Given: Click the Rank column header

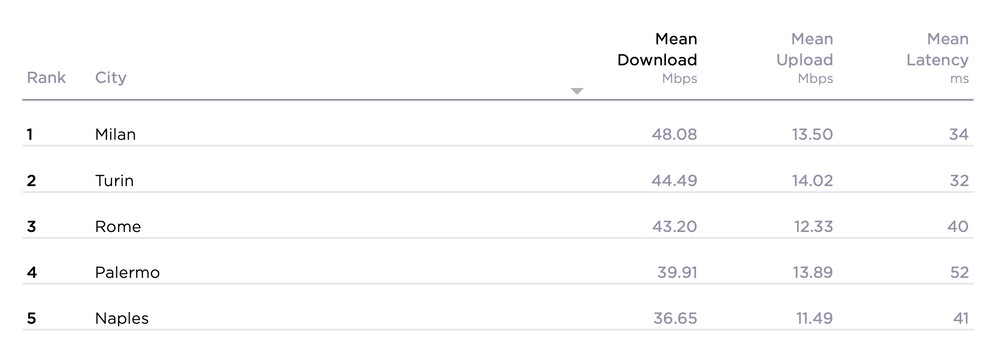Looking at the screenshot, I should (x=46, y=77).
